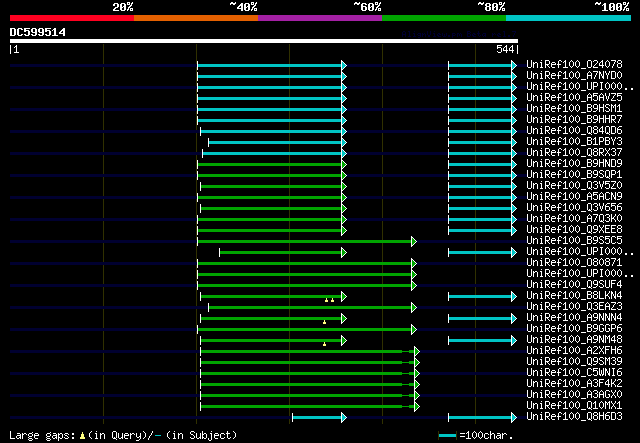Select hit label UniRef100_A3F4K2
640x443 pixels.
(574, 383)
